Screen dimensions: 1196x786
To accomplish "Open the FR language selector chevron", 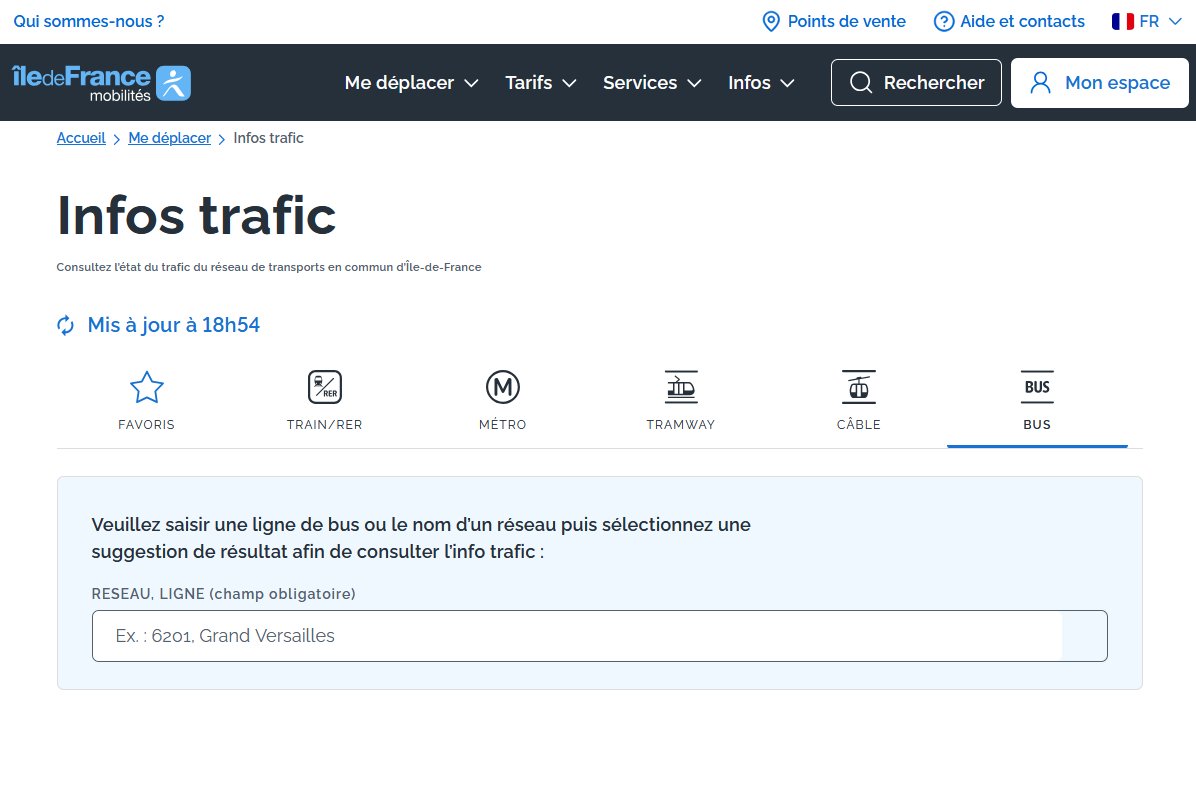I will coord(1175,21).
